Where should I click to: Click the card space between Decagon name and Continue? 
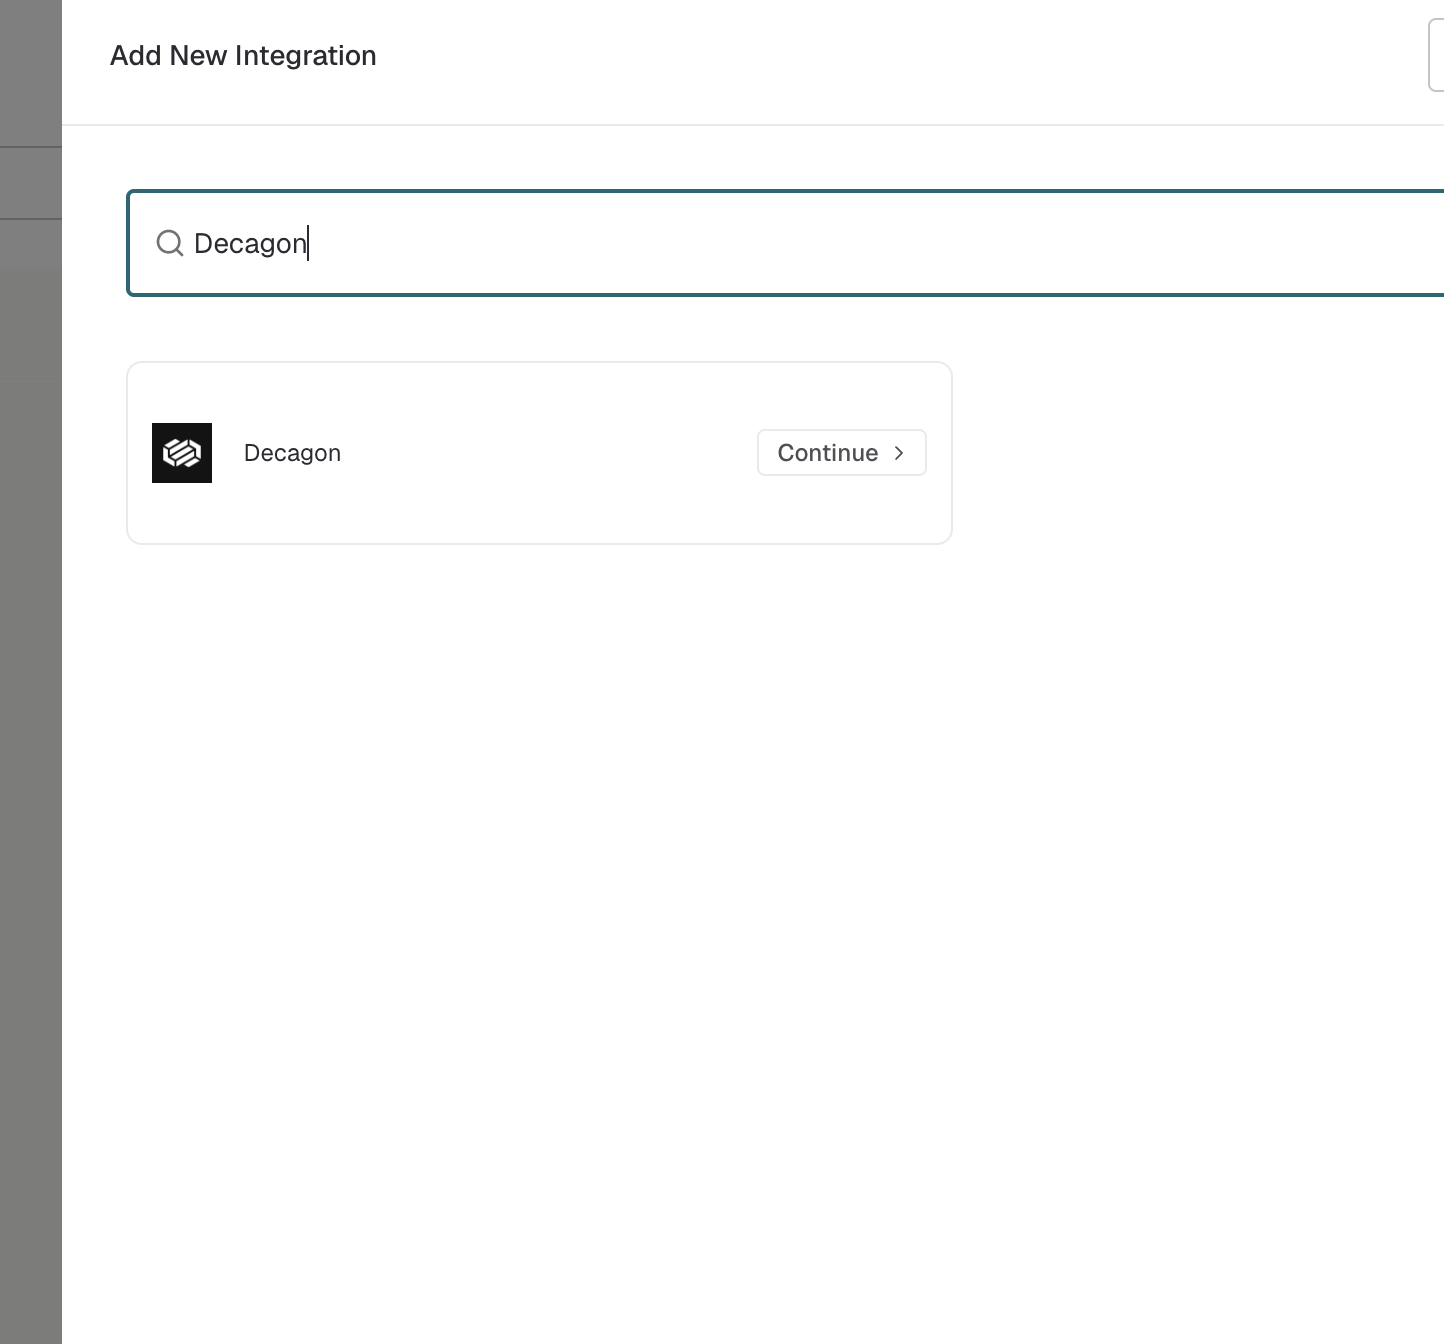[x=550, y=453]
